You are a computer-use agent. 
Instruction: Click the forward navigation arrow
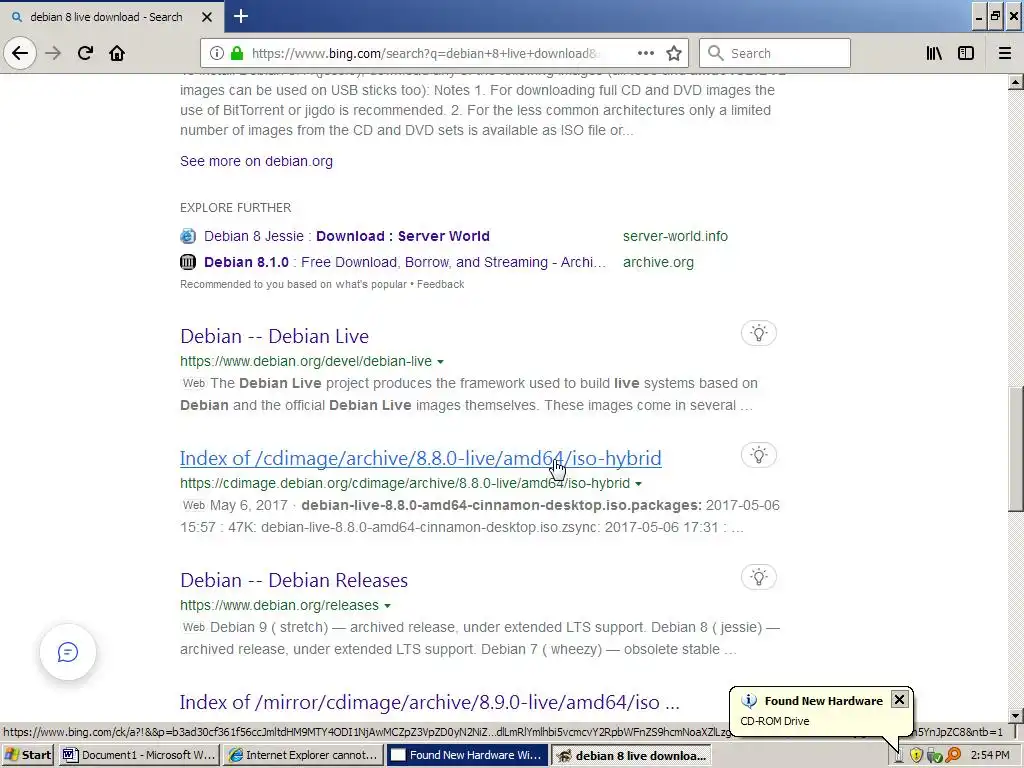(53, 53)
